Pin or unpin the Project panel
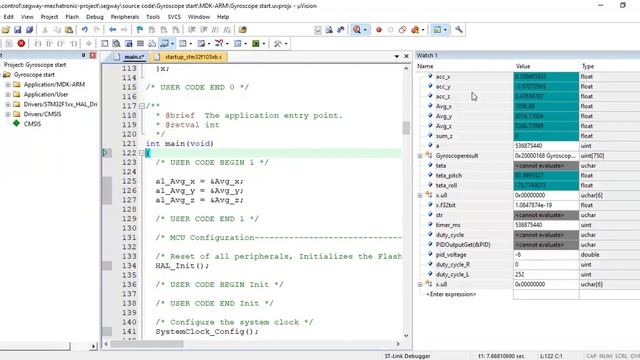Image resolution: width=640 pixels, height=360 pixels. coord(84,55)
